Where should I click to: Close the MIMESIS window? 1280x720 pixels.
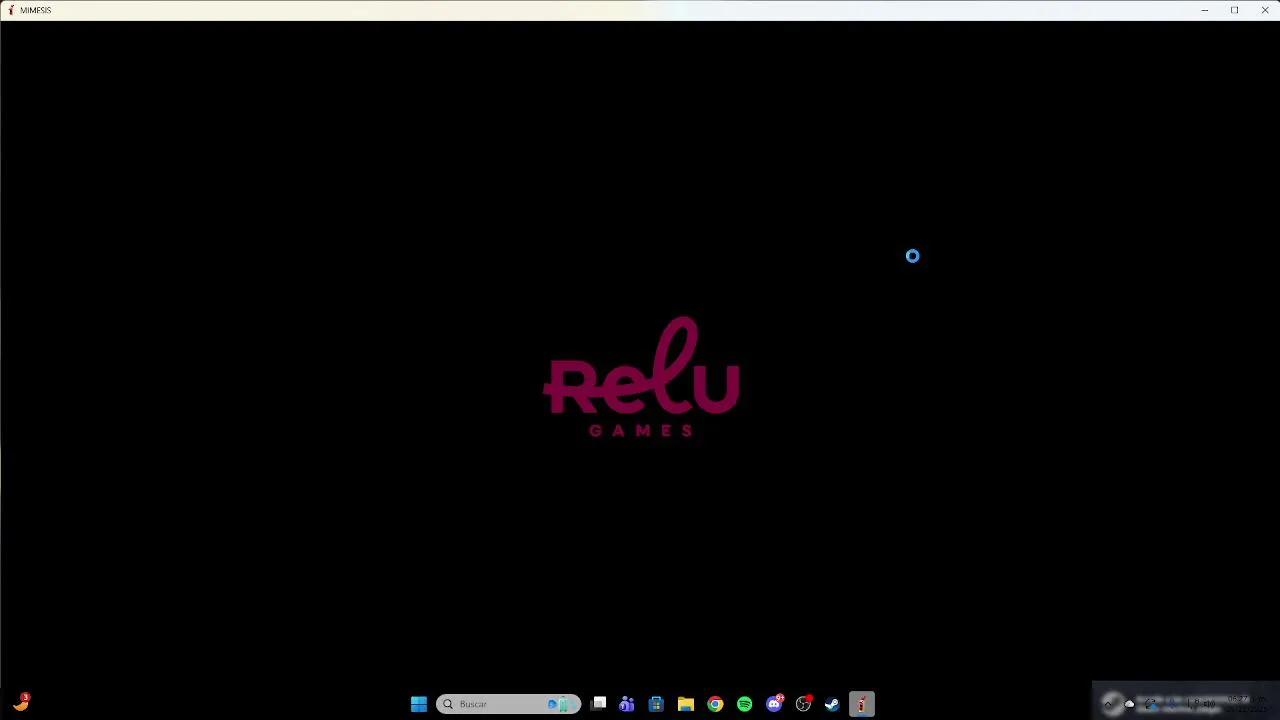click(1265, 10)
